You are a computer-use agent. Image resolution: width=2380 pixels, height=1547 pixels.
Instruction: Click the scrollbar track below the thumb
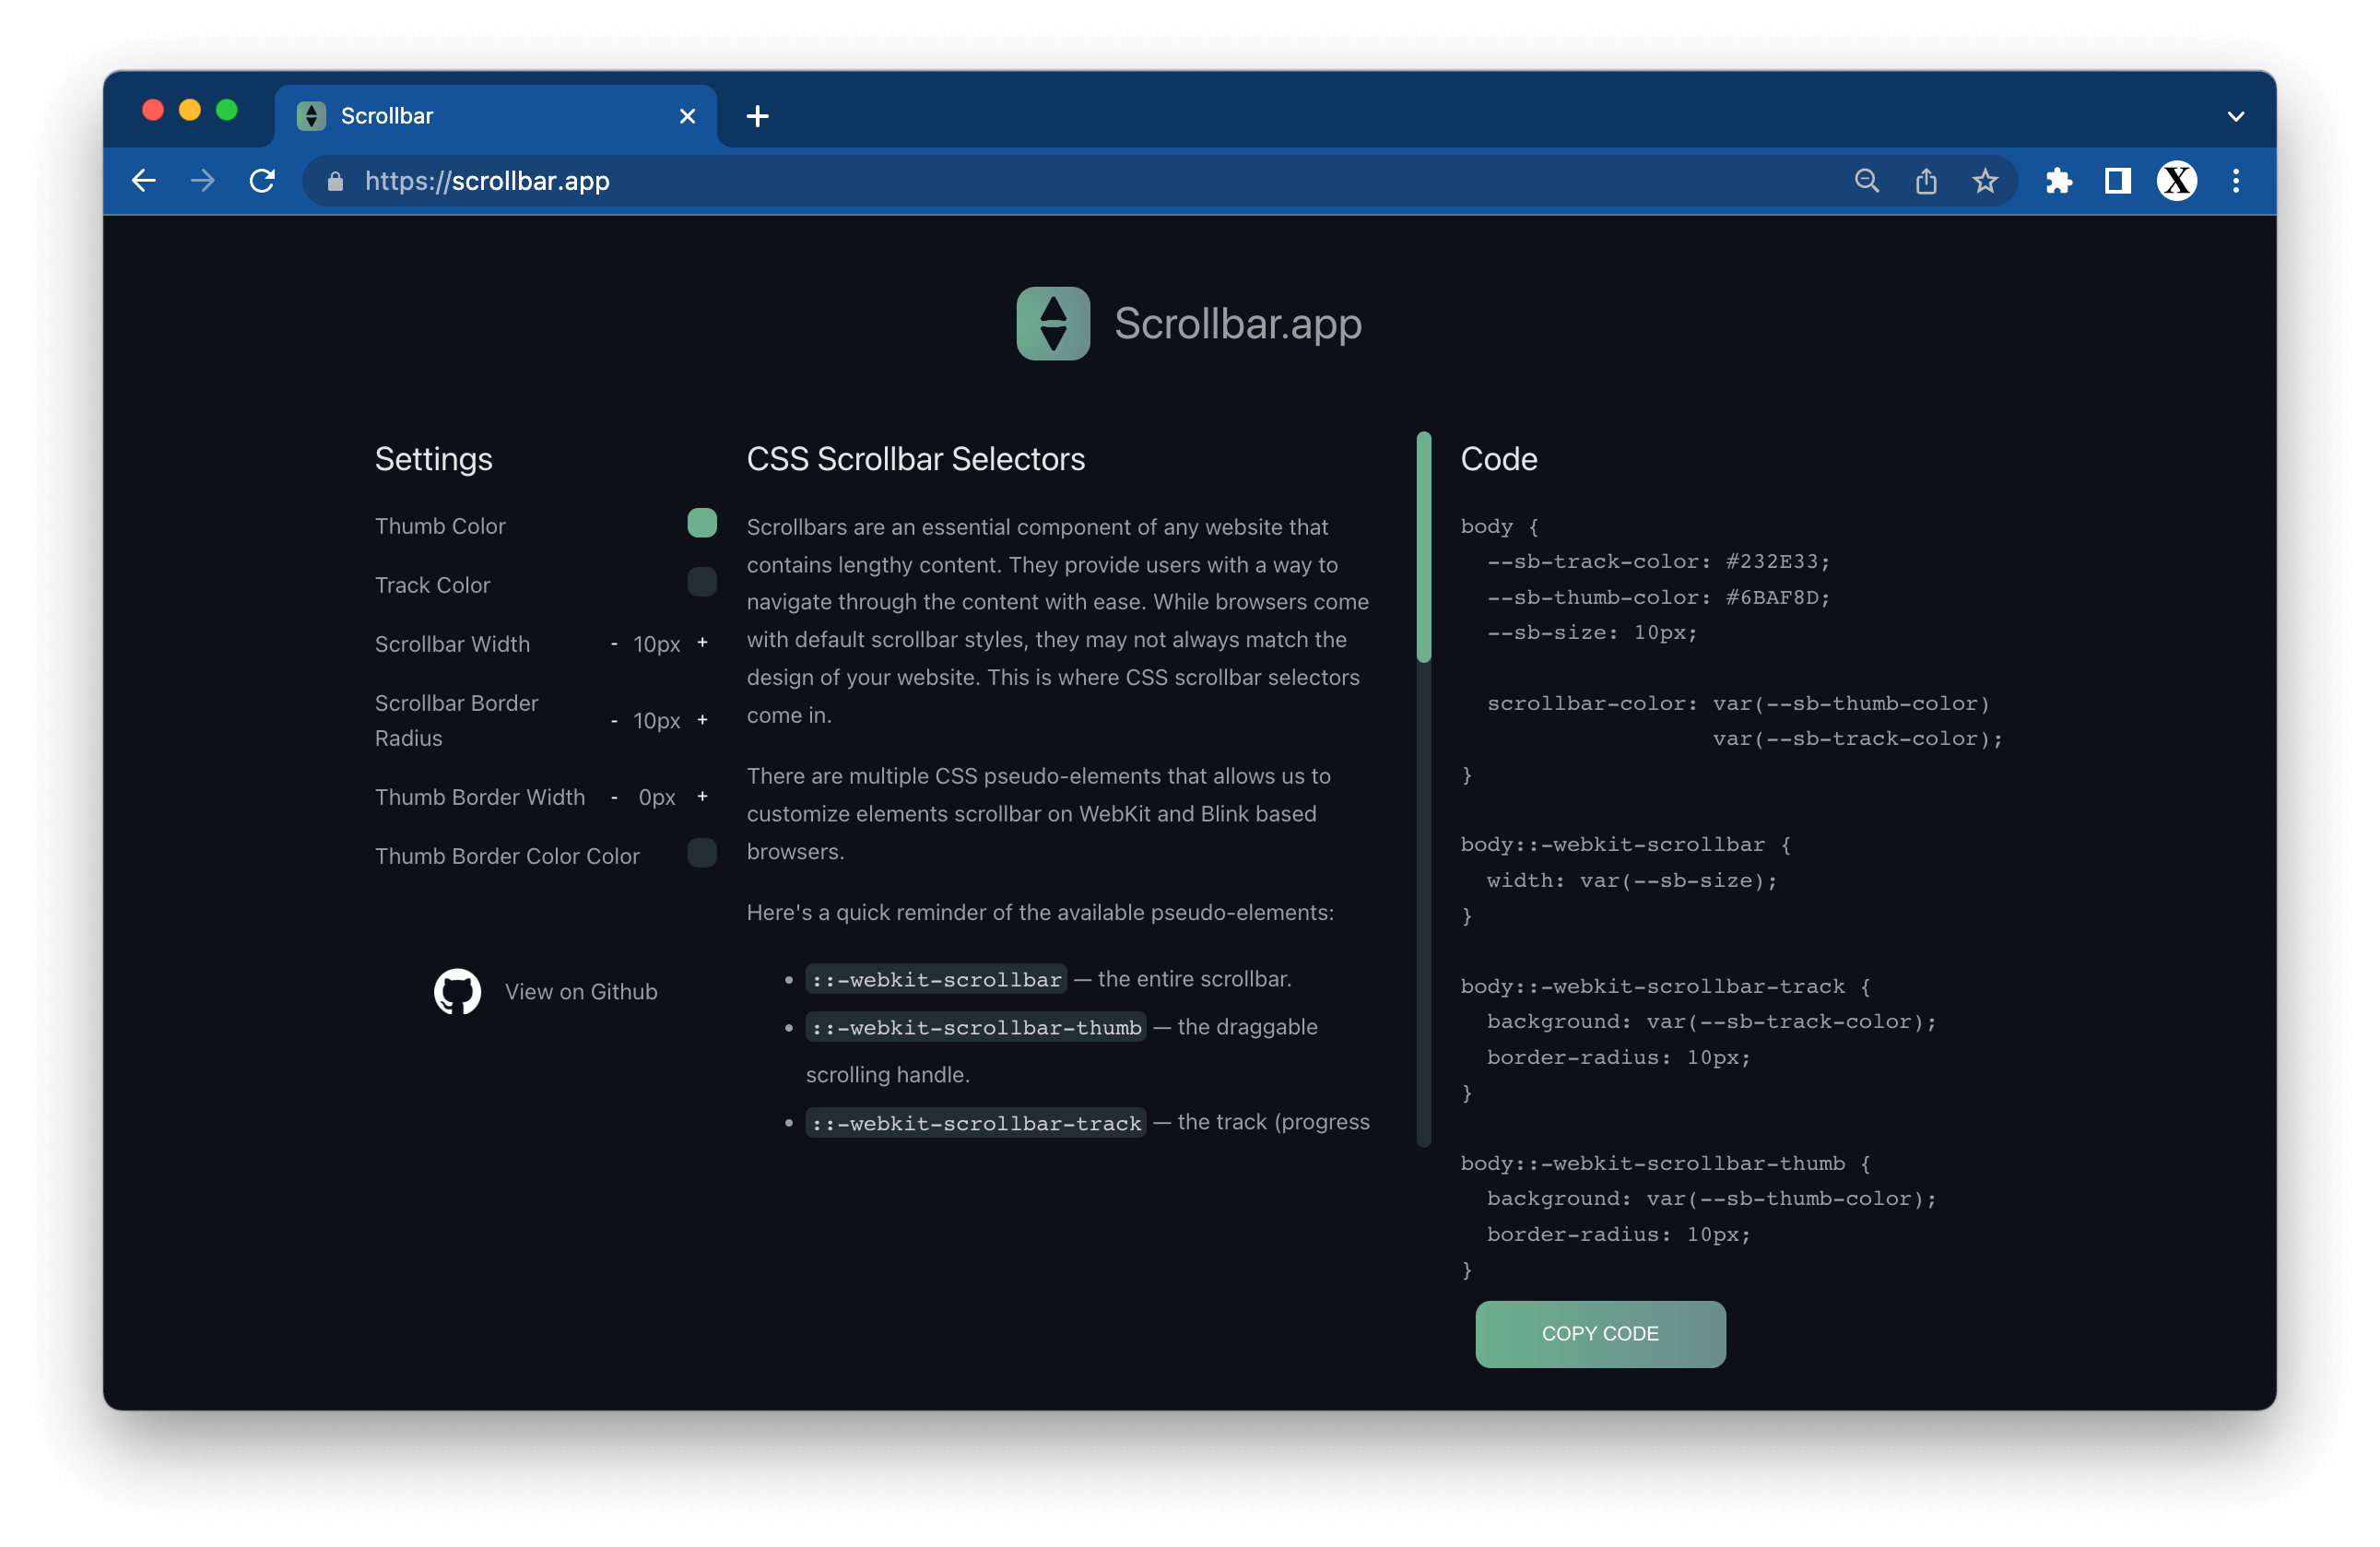click(1424, 905)
